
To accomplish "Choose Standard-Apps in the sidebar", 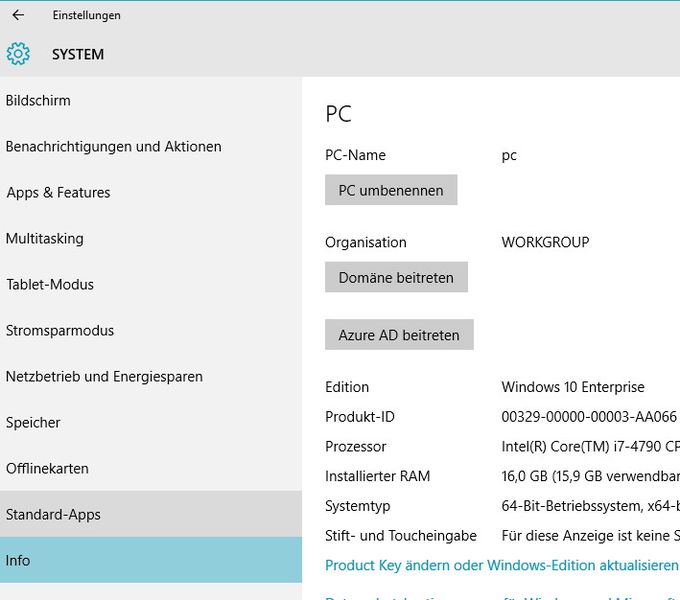I will (53, 515).
